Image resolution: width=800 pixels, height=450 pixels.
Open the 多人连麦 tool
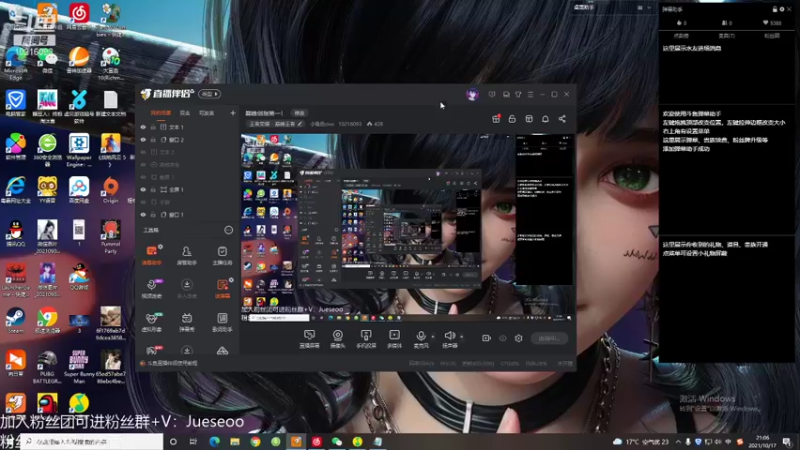[x=187, y=288]
